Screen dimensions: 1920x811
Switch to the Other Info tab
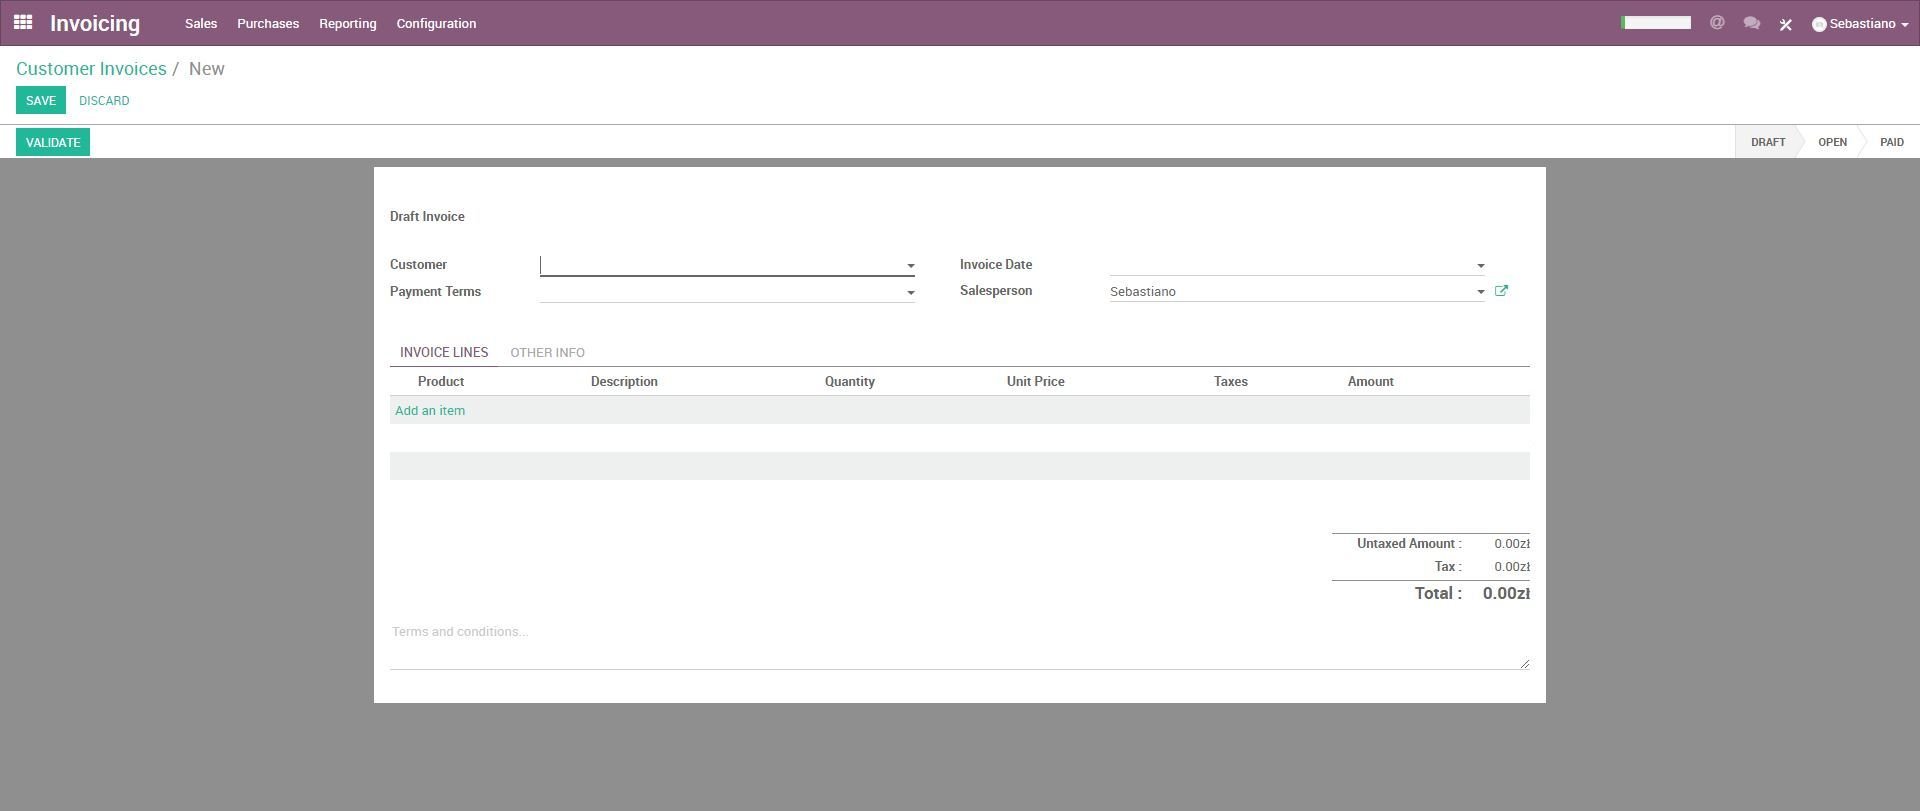click(547, 352)
